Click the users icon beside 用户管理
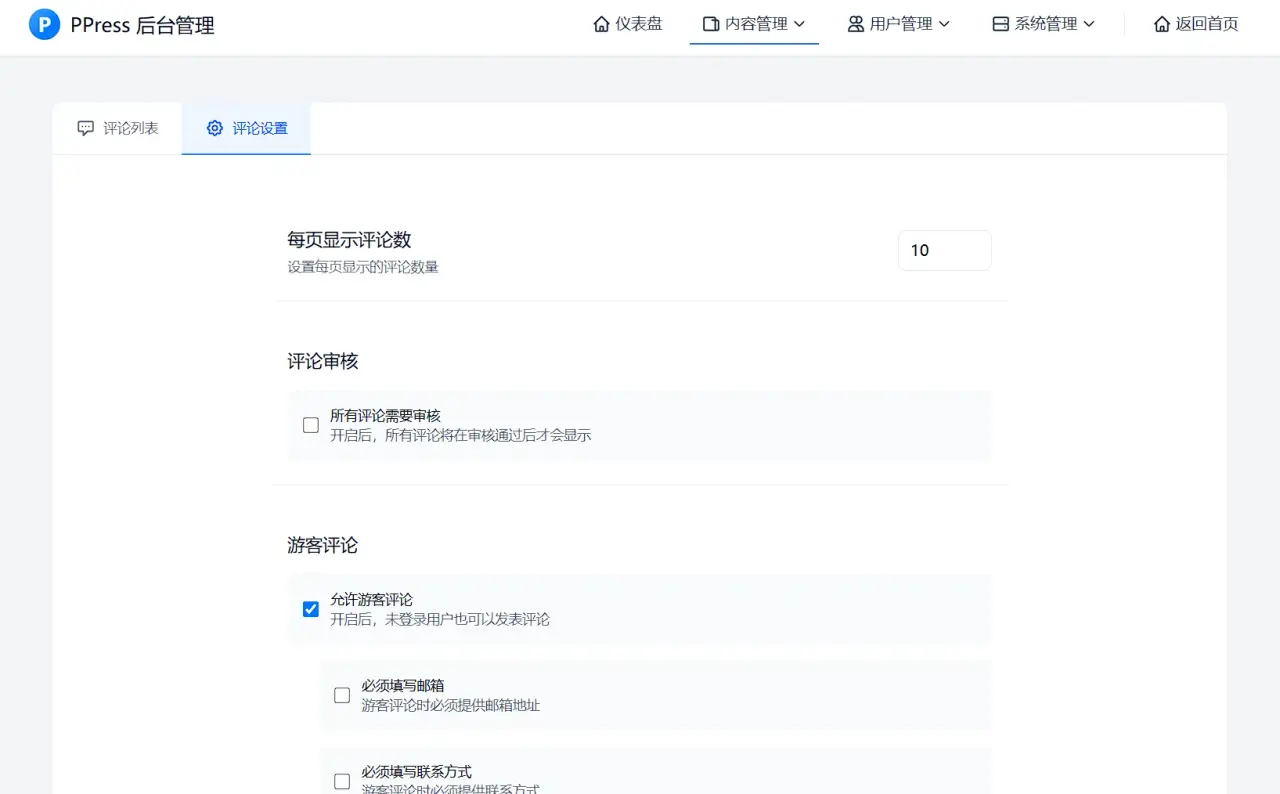1280x794 pixels. [856, 23]
